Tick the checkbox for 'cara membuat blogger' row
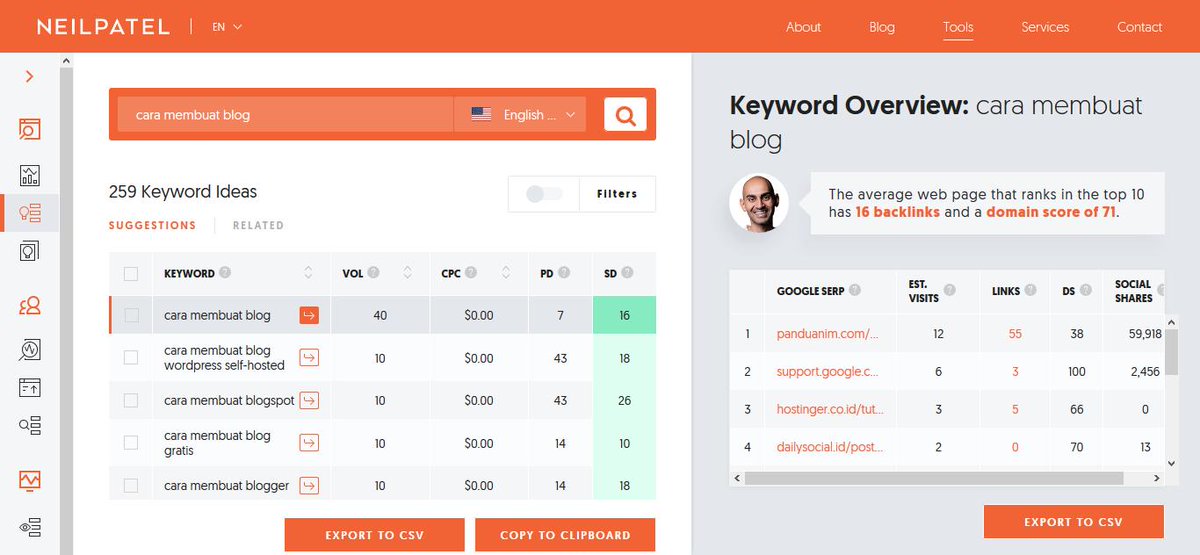This screenshot has width=1200, height=555. click(131, 485)
